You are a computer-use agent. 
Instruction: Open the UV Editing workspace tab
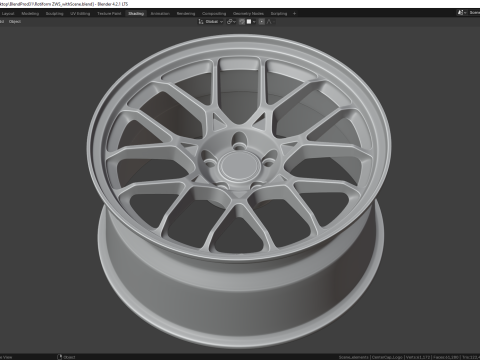click(x=80, y=14)
